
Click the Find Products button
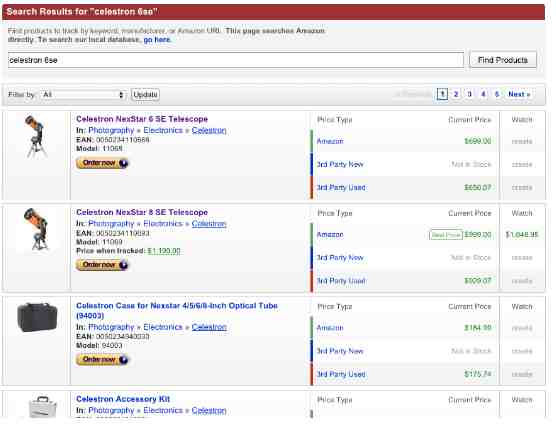point(502,60)
